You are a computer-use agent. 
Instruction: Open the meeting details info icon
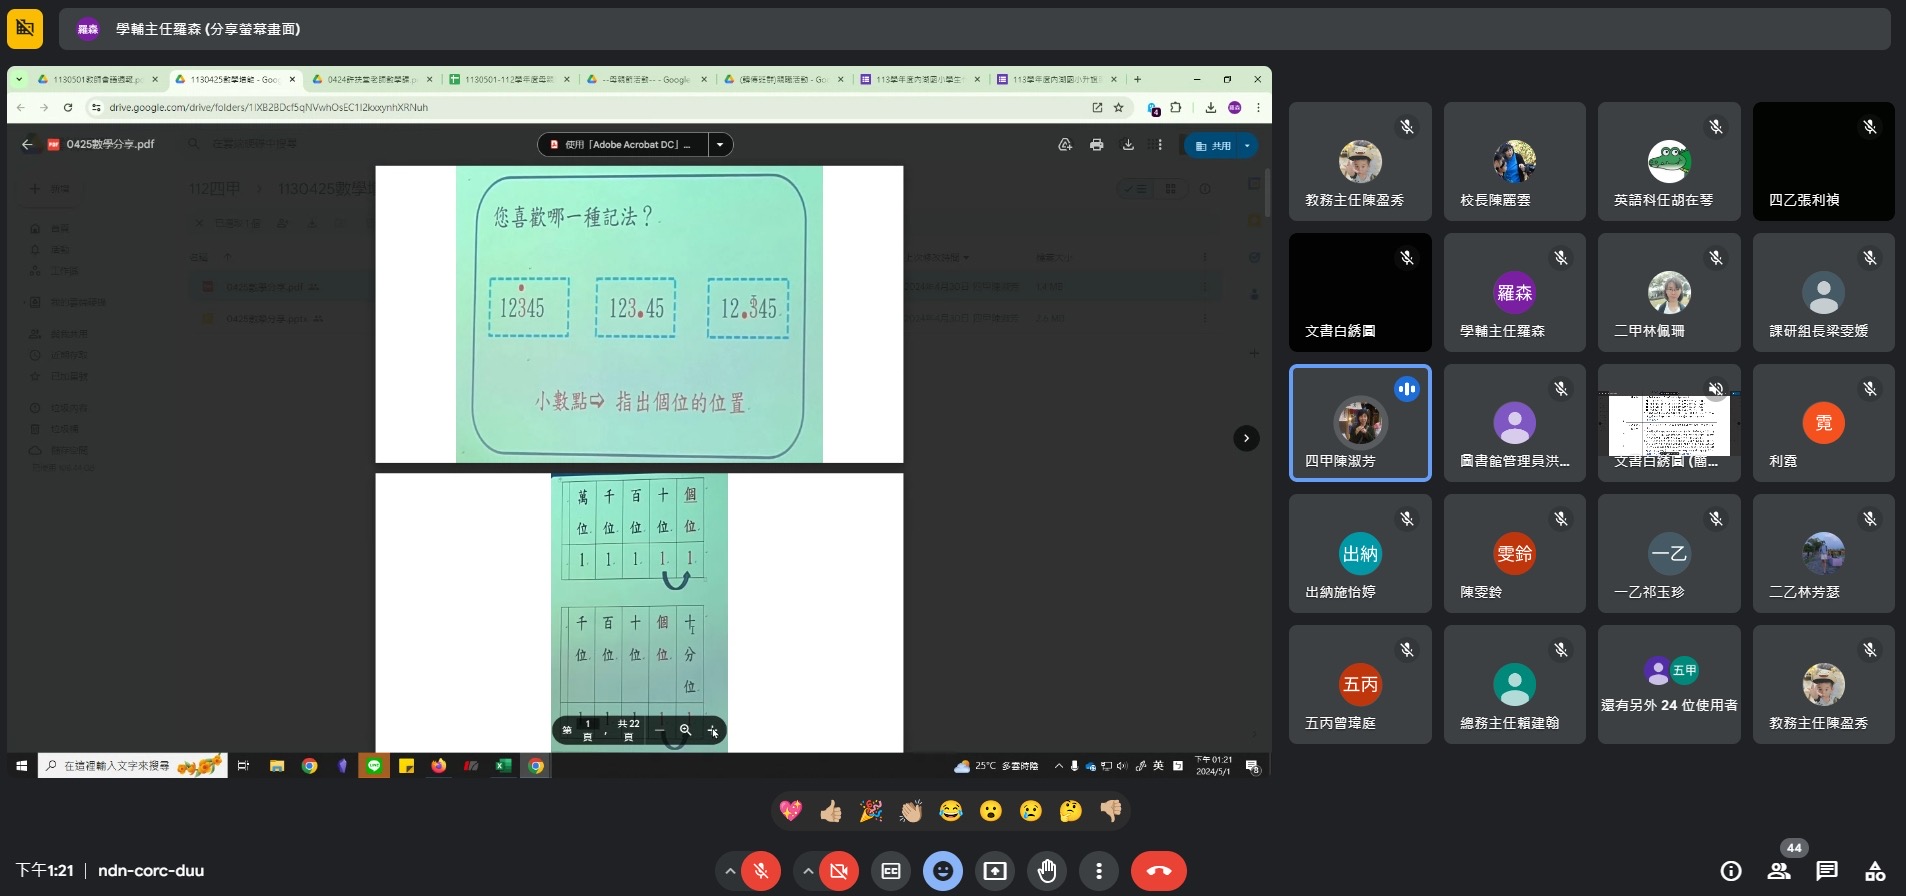point(1731,871)
